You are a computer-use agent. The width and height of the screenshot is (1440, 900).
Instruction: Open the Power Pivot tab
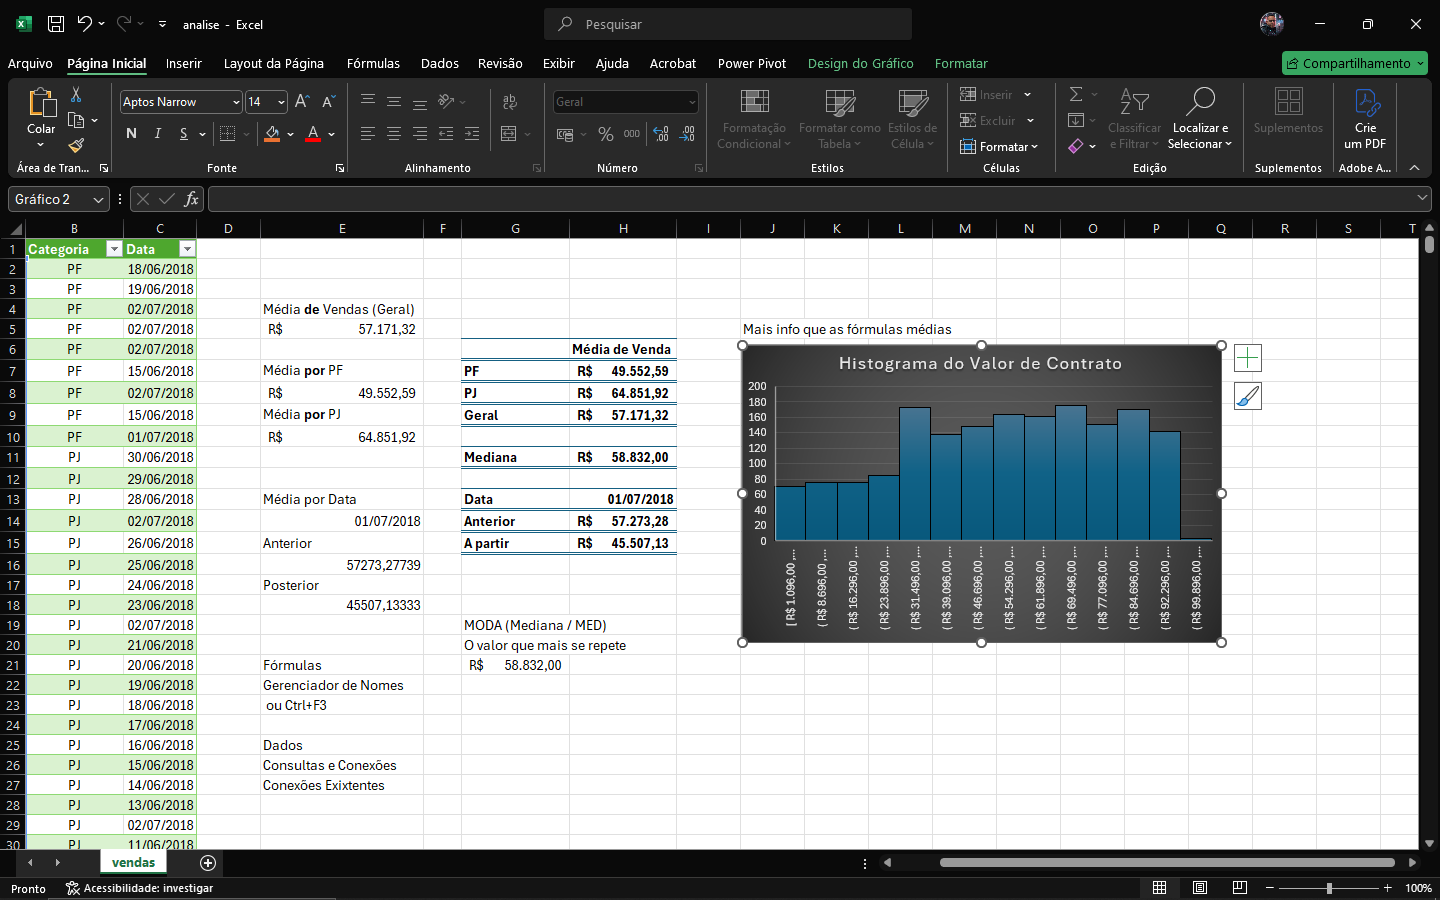click(x=752, y=63)
